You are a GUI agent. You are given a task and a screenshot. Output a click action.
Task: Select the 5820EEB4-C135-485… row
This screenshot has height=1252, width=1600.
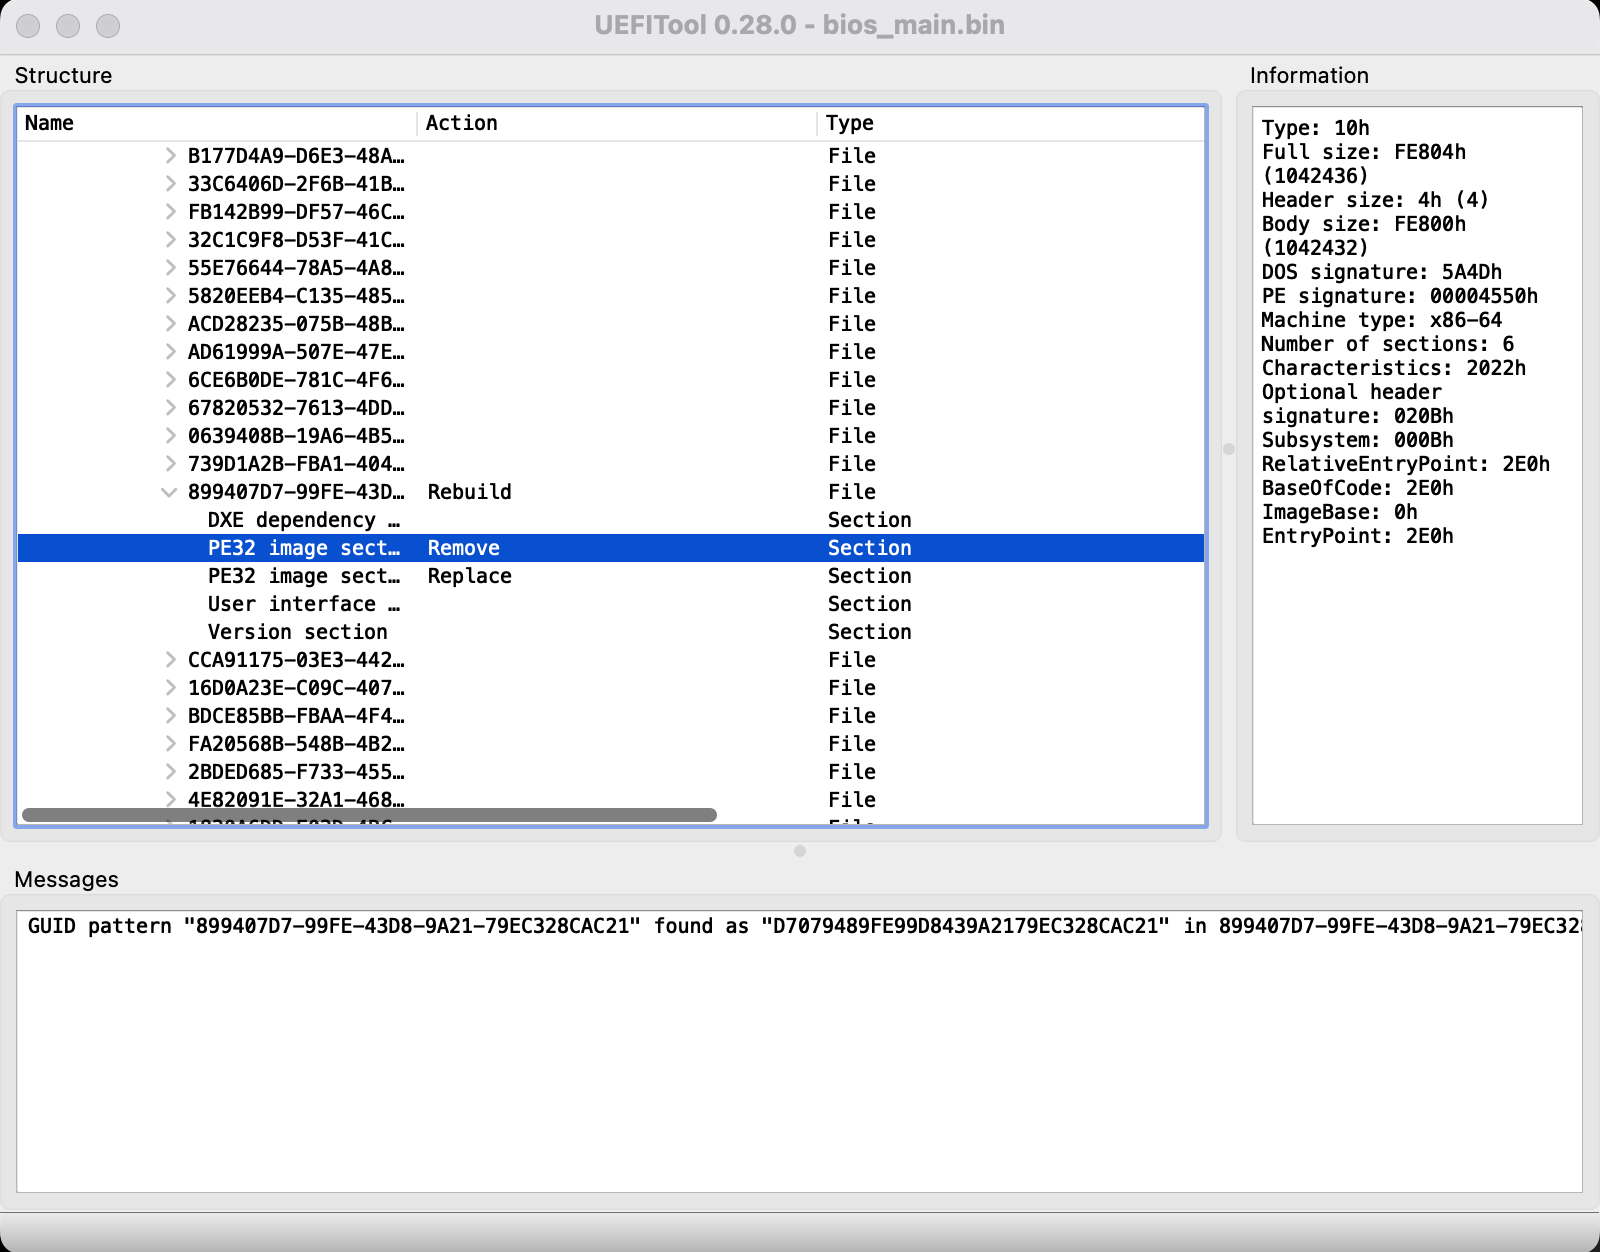611,296
